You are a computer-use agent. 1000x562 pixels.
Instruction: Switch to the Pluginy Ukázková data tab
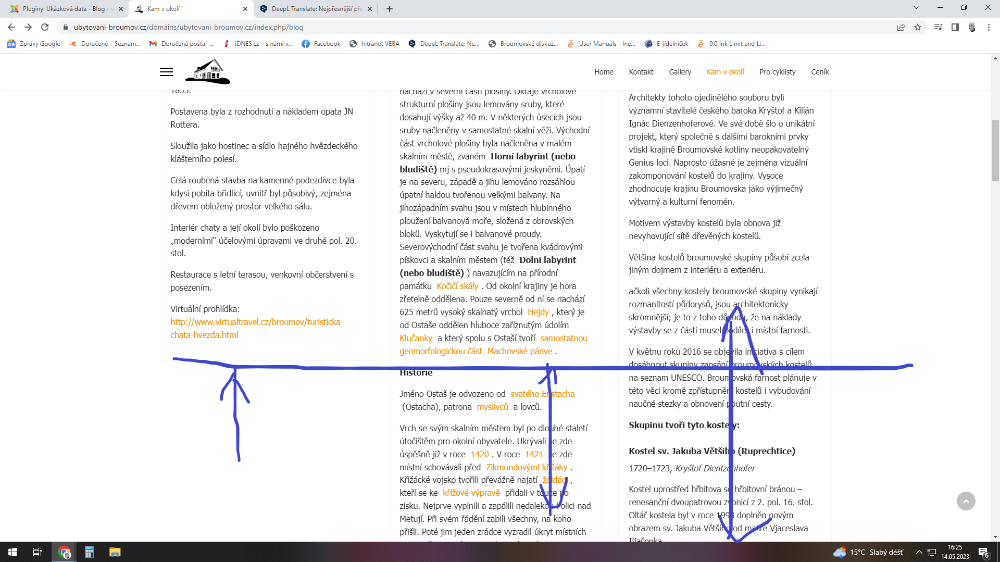[x=63, y=9]
